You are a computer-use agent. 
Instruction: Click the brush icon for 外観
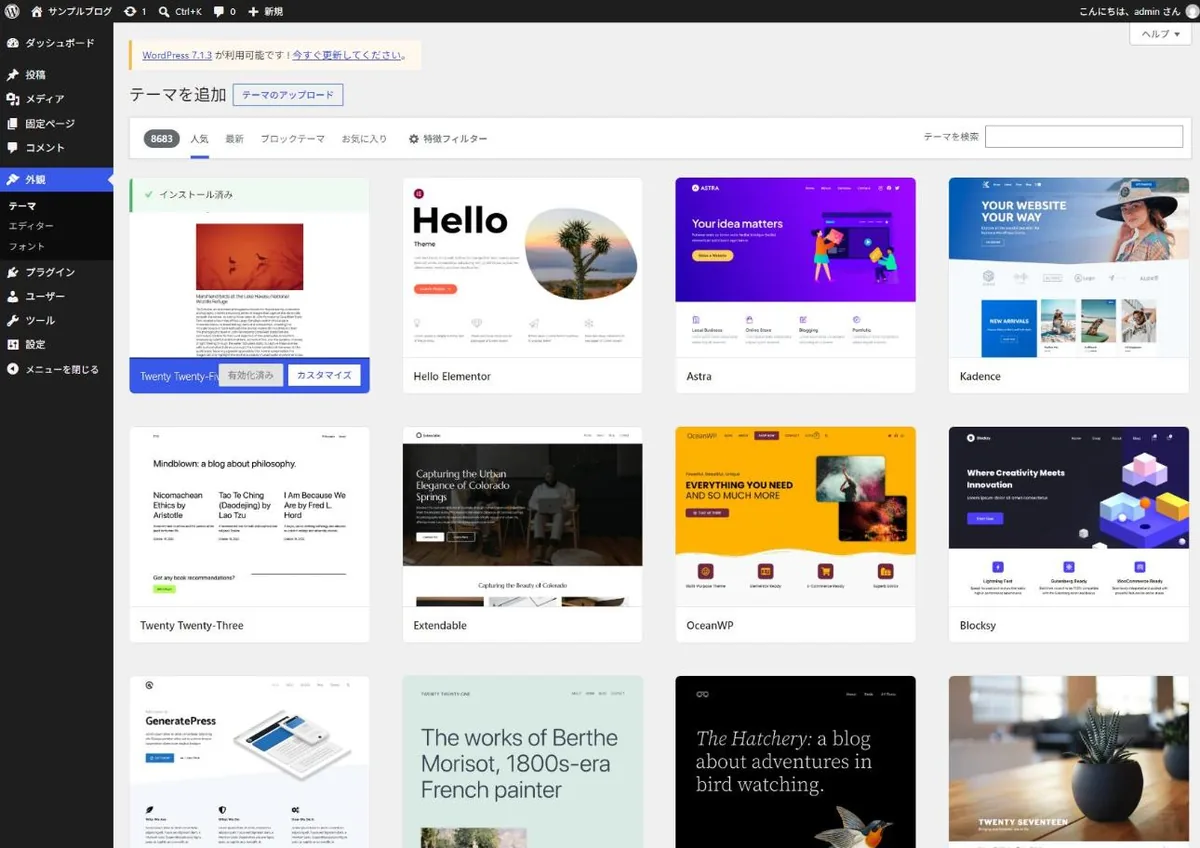pos(13,180)
